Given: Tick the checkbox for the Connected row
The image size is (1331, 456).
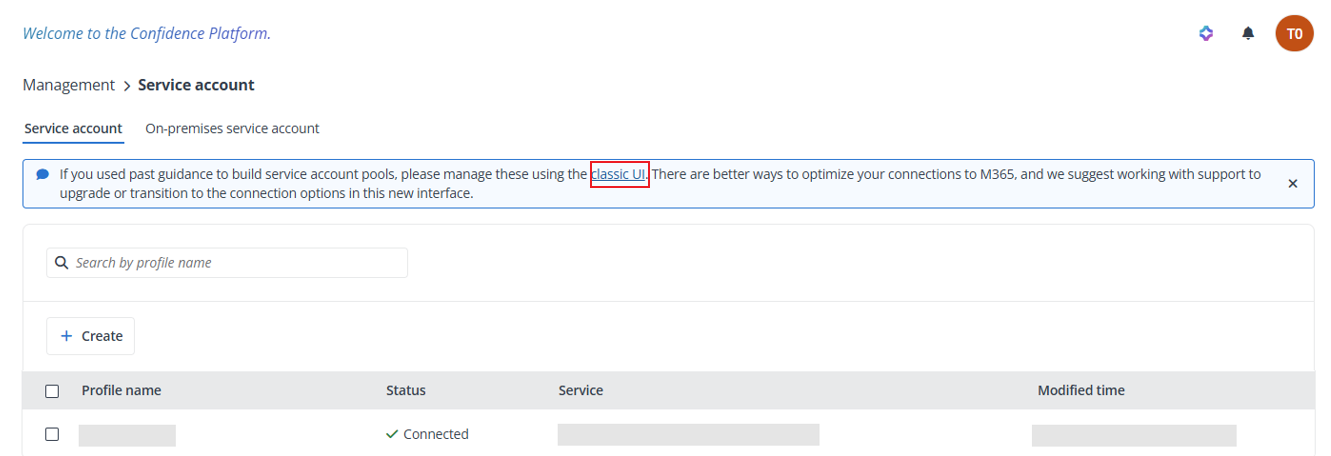Looking at the screenshot, I should click(x=52, y=434).
